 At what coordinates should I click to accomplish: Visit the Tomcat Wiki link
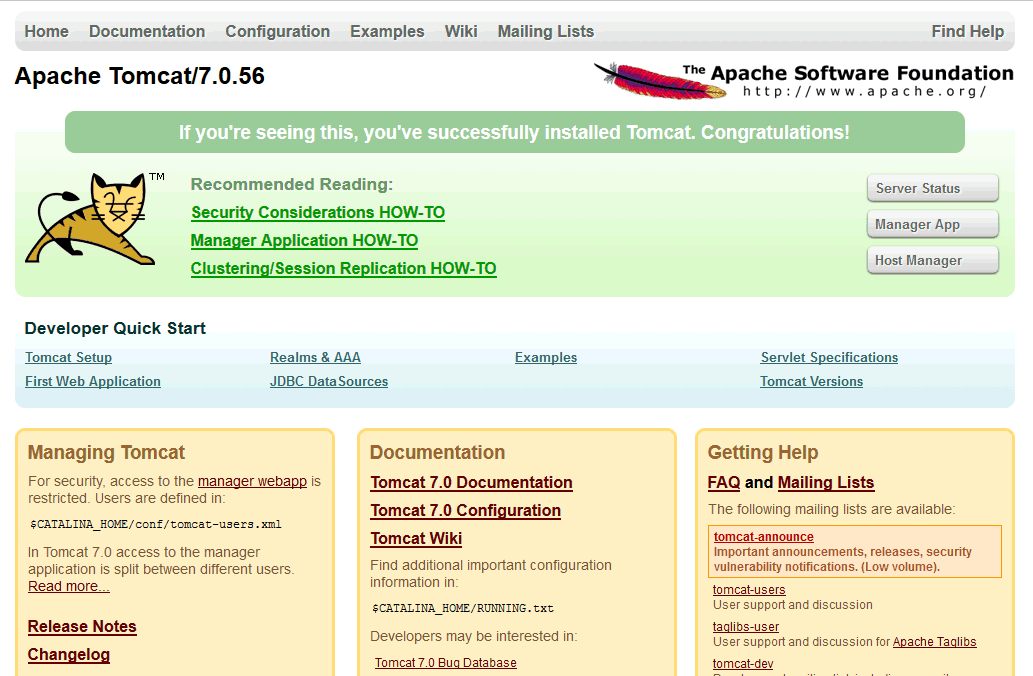click(x=416, y=538)
